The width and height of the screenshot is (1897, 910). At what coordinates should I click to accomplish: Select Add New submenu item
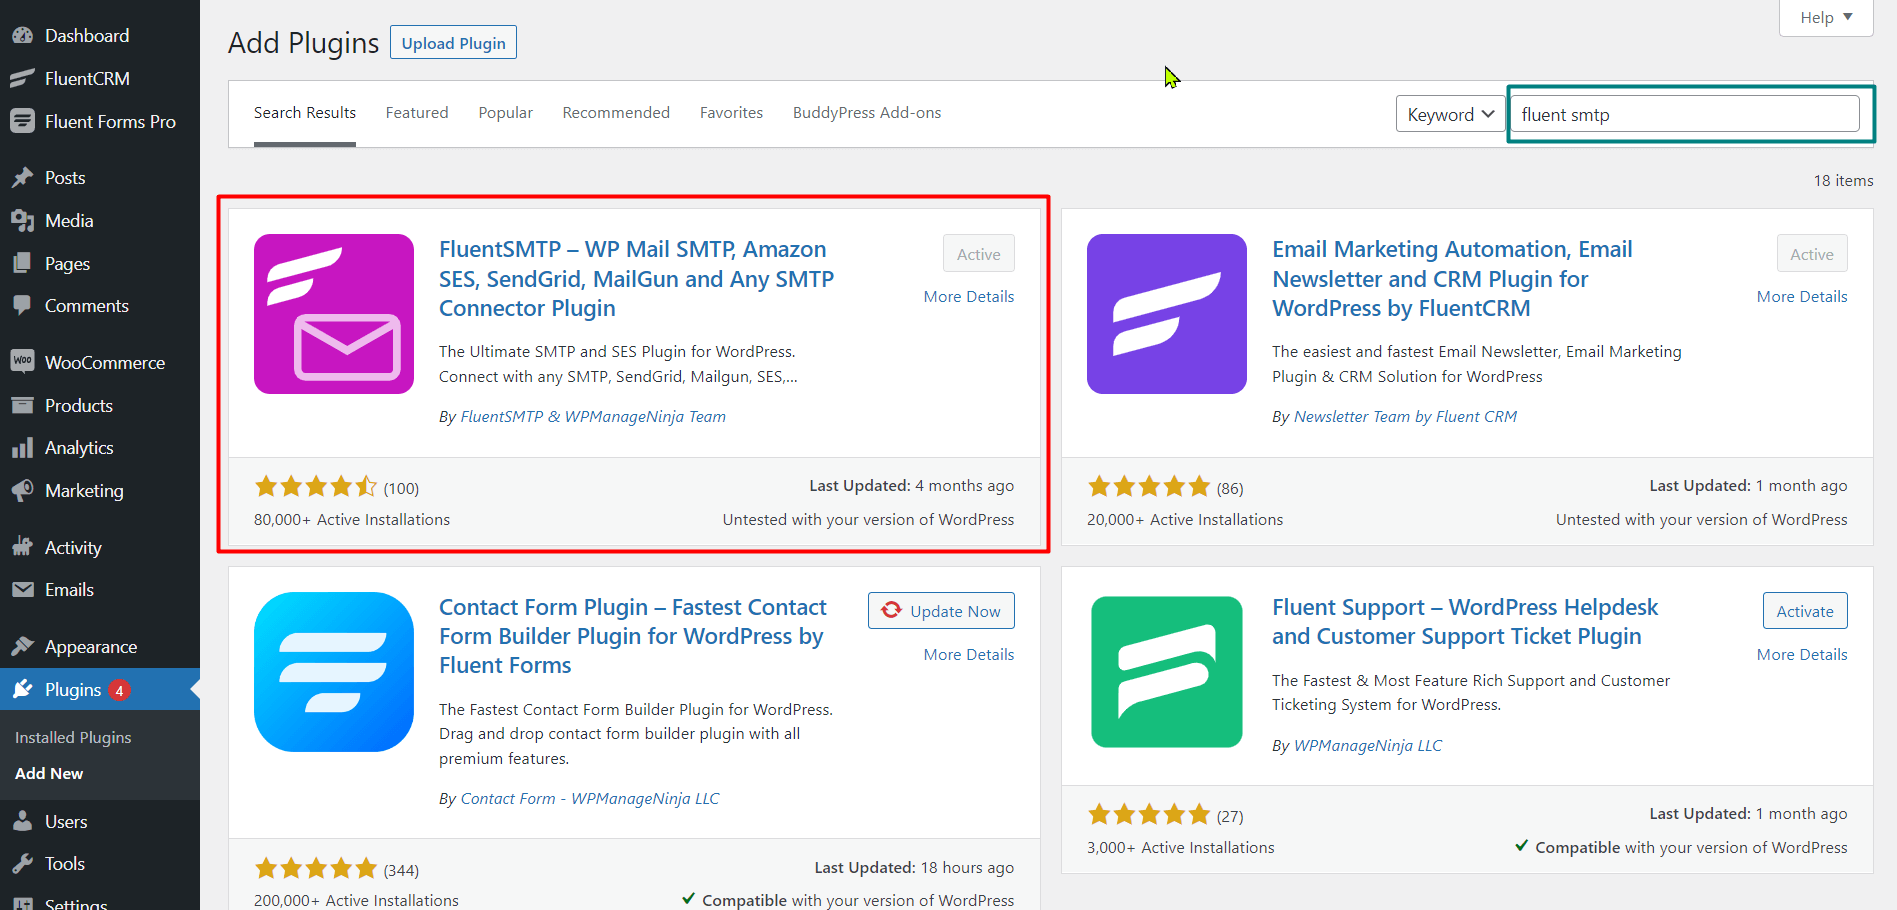[x=49, y=774]
